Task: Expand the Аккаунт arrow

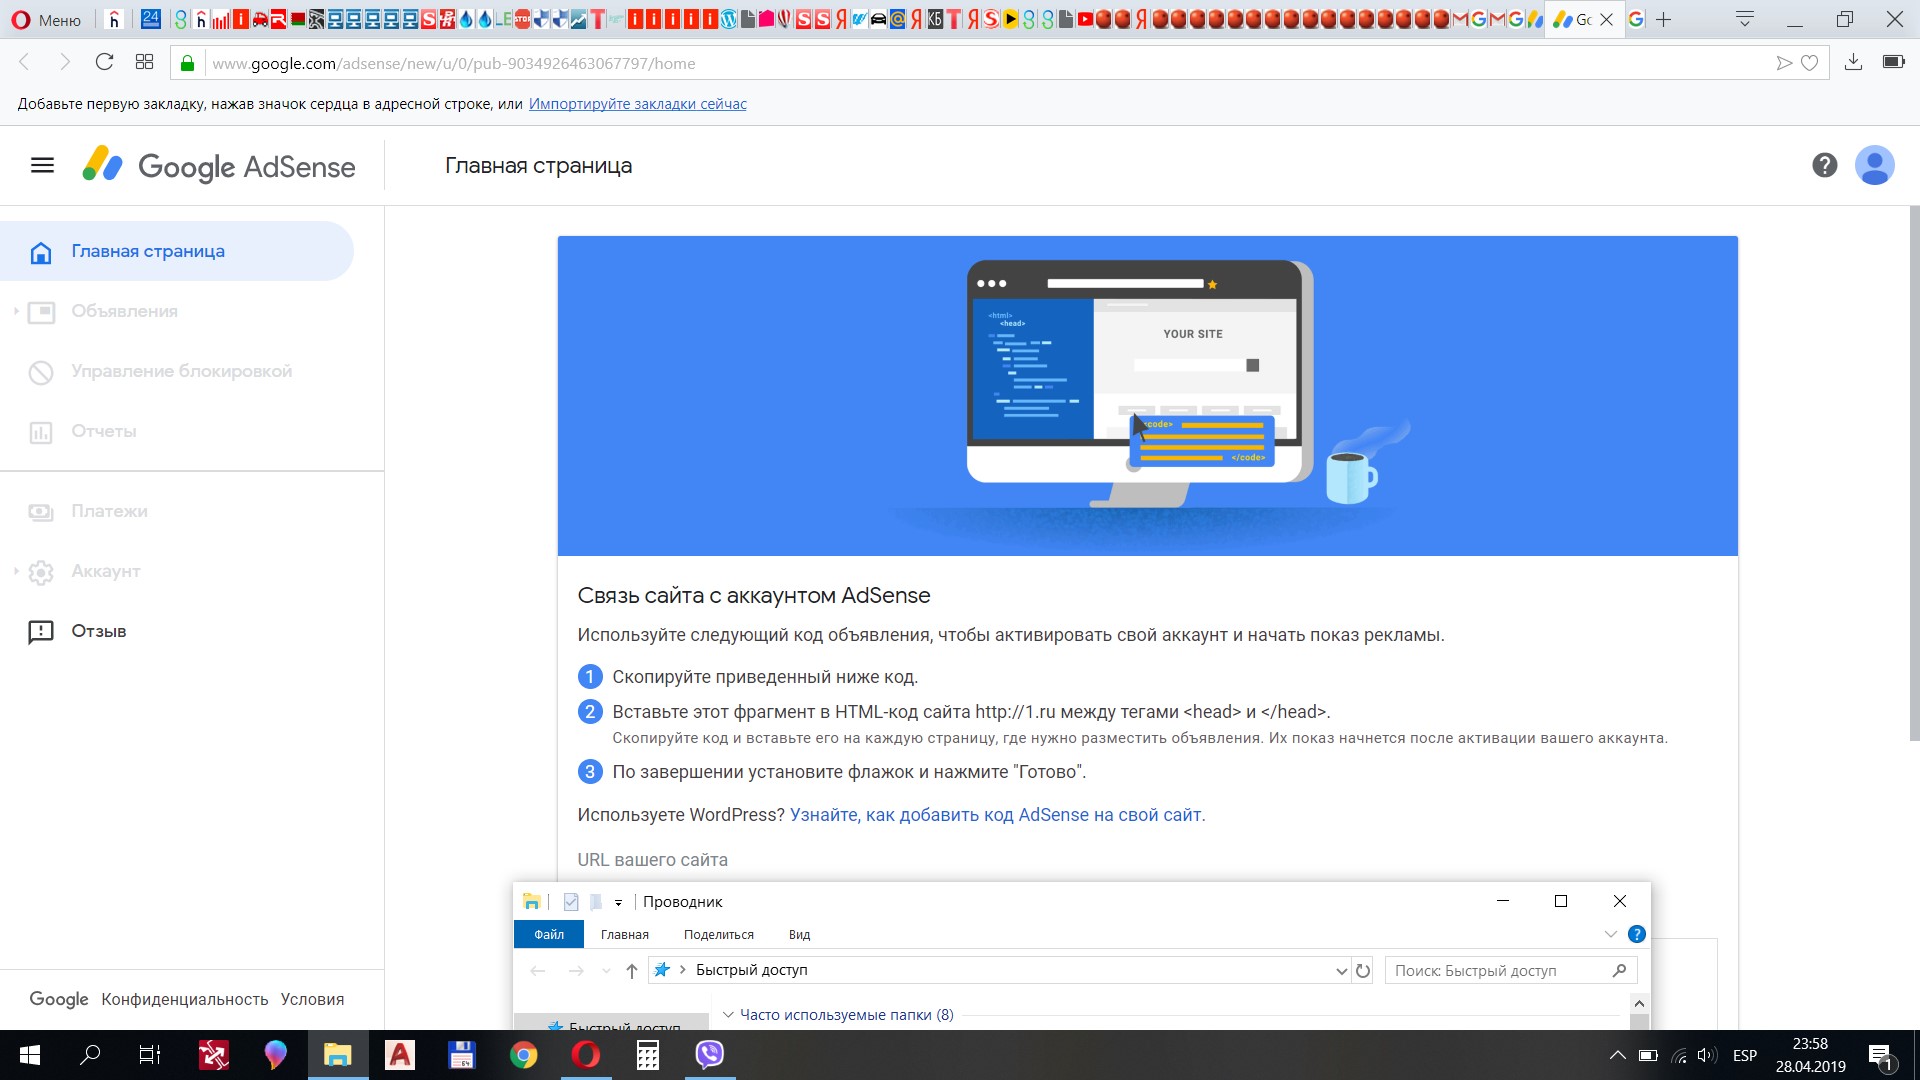Action: point(16,571)
